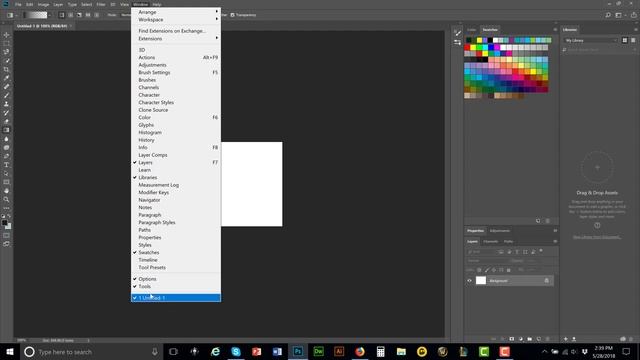Add layer mask from Layers panel footer
The width and height of the screenshot is (640, 360).
point(512,339)
